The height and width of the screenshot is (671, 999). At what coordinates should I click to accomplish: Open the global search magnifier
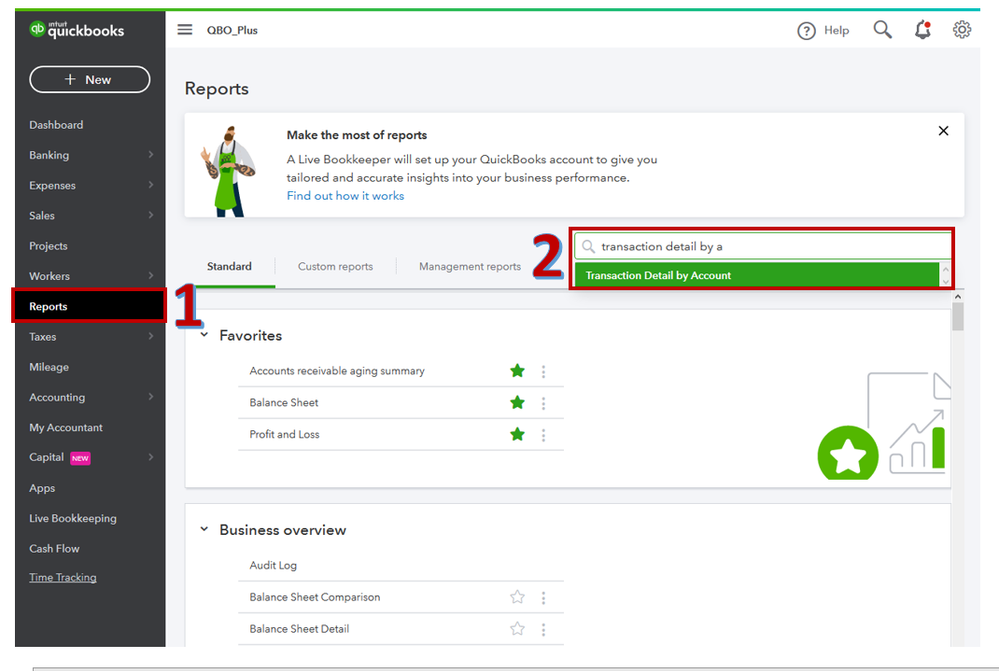(882, 29)
